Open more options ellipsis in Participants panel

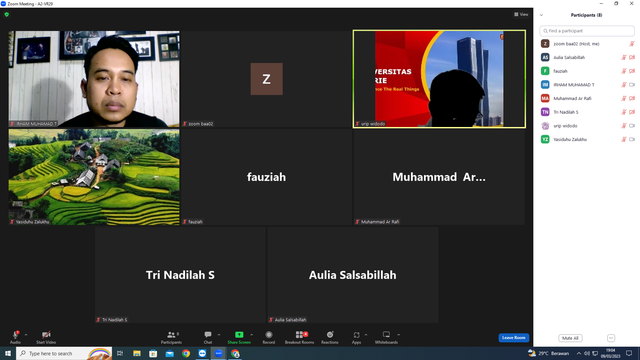[611, 338]
